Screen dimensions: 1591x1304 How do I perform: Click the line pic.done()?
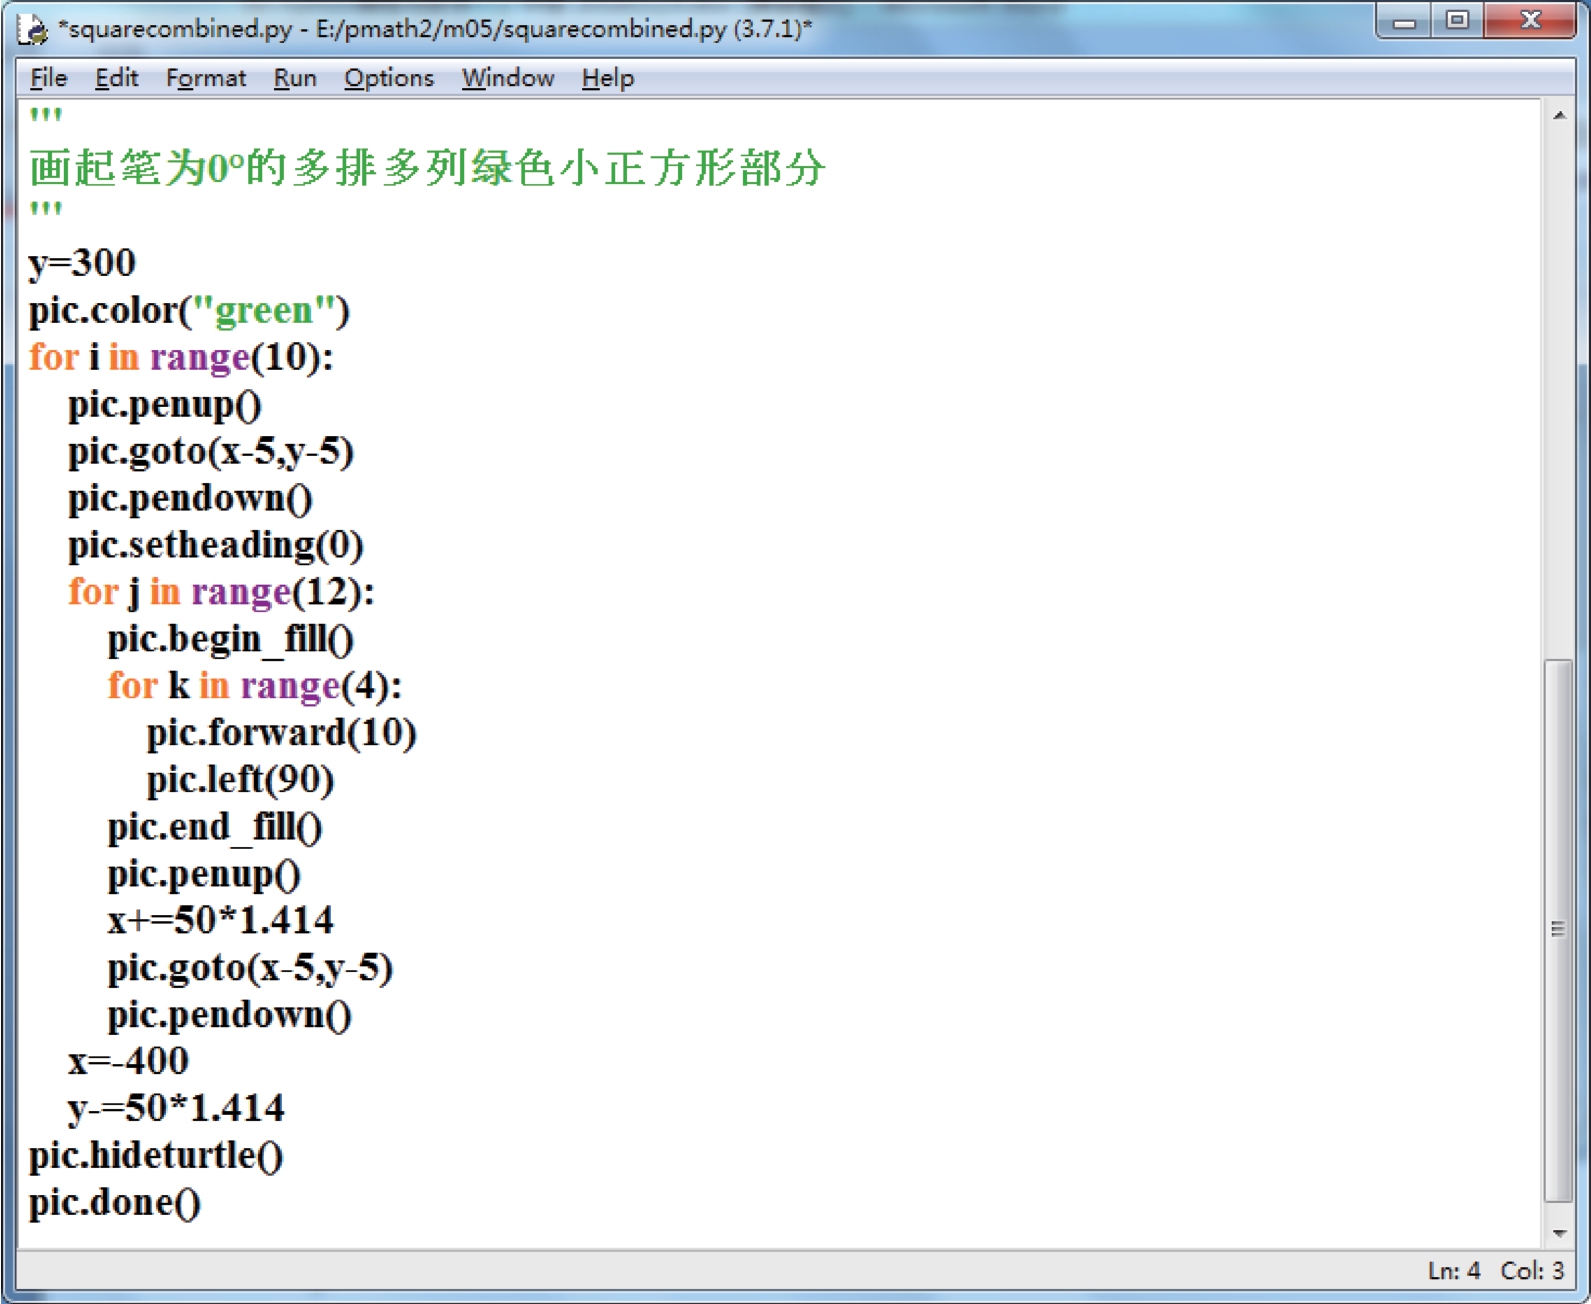click(x=115, y=1202)
